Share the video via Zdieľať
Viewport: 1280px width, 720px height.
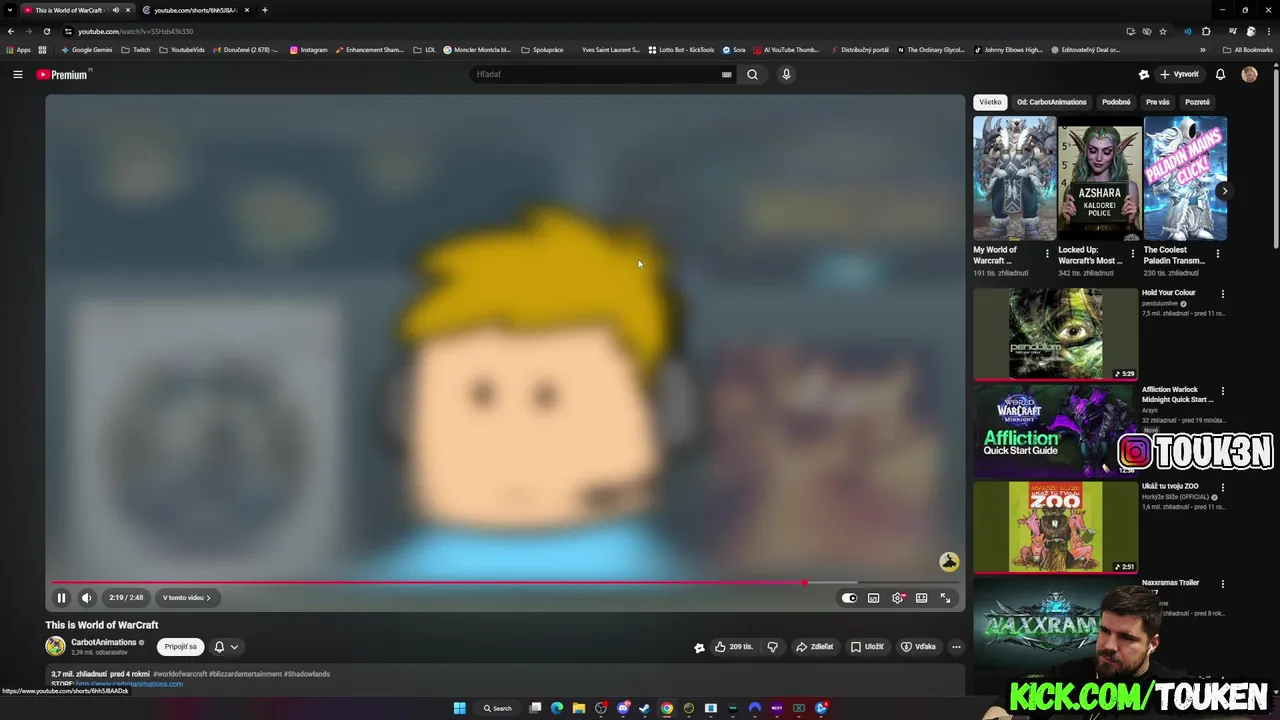[x=814, y=647]
